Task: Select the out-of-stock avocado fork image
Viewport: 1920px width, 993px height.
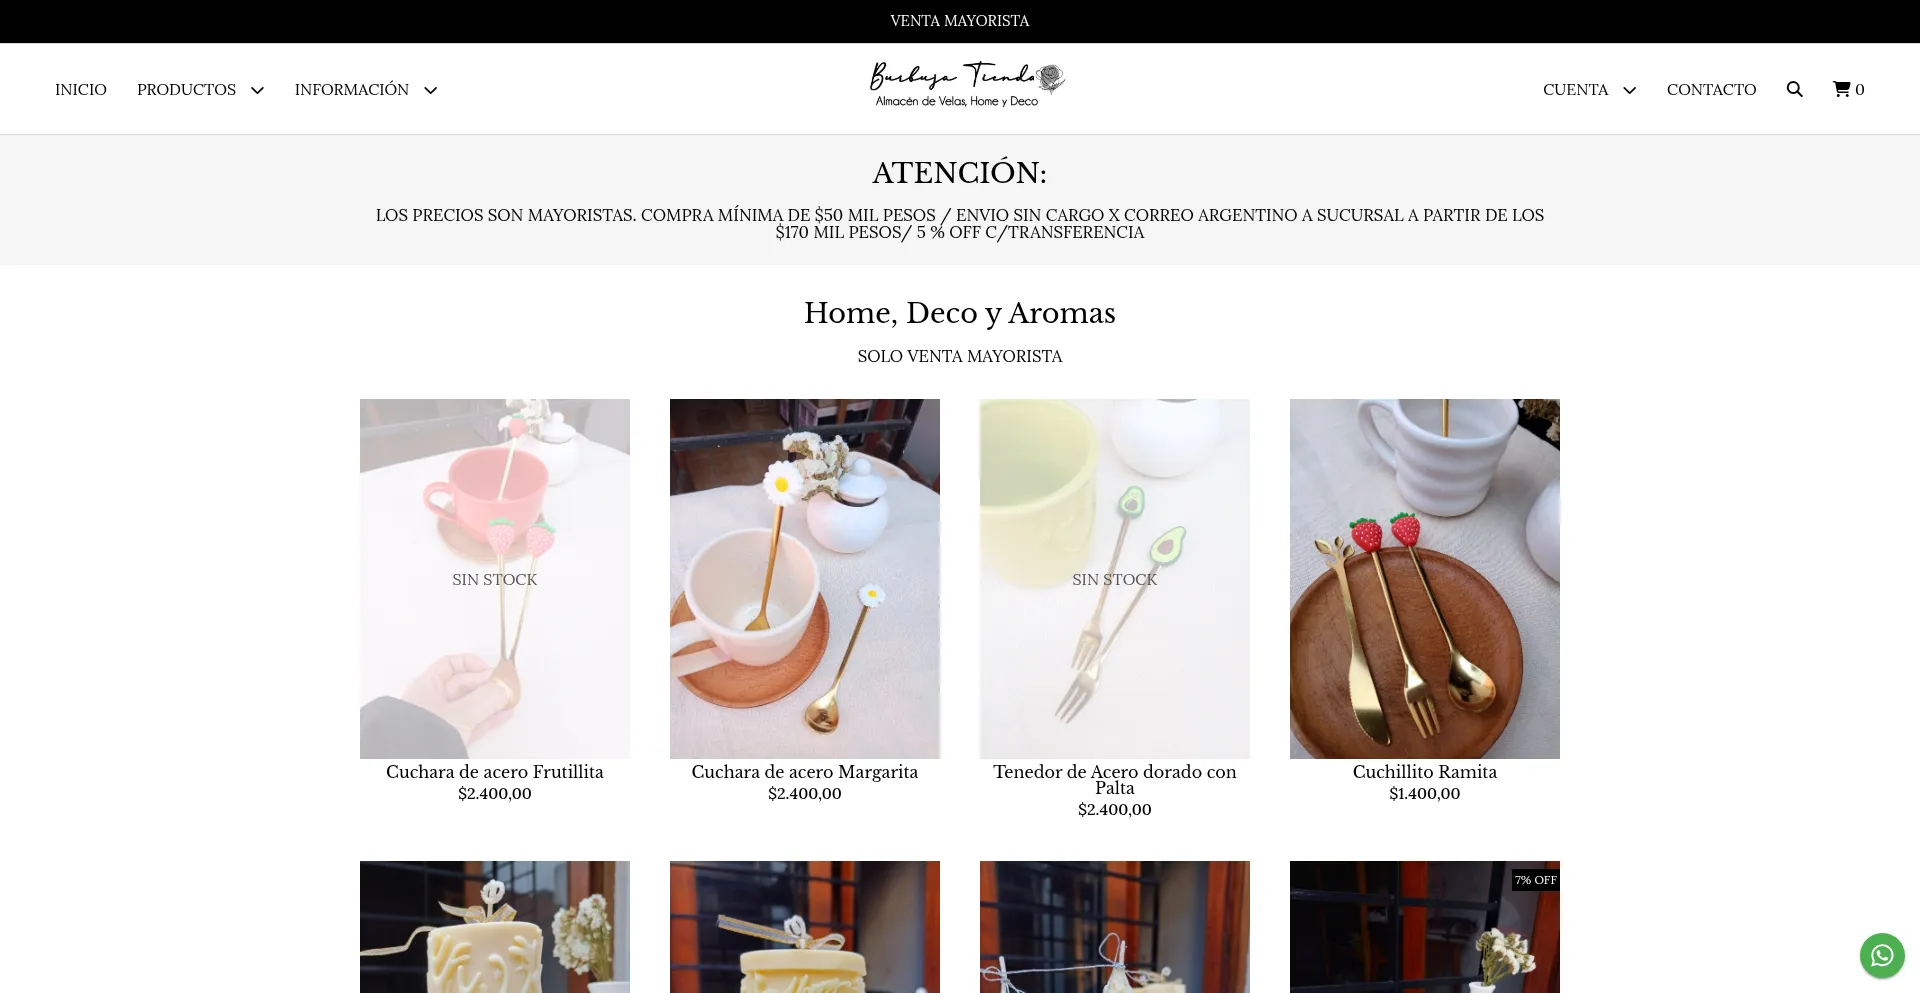Action: pos(1115,579)
